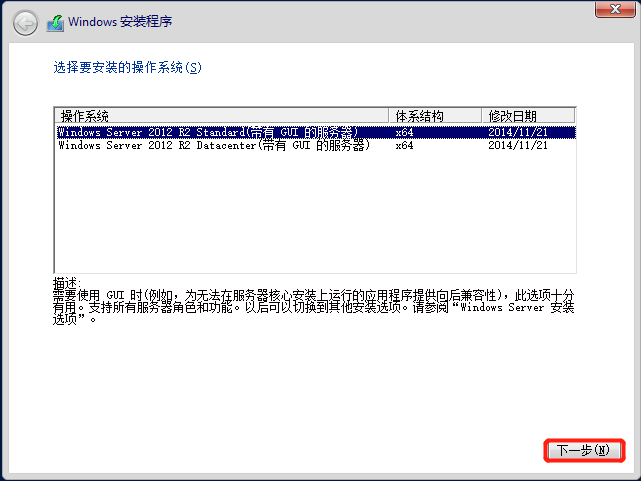Image resolution: width=641 pixels, height=481 pixels.
Task: Click the back arrow button
Action: pyautogui.click(x=25, y=23)
